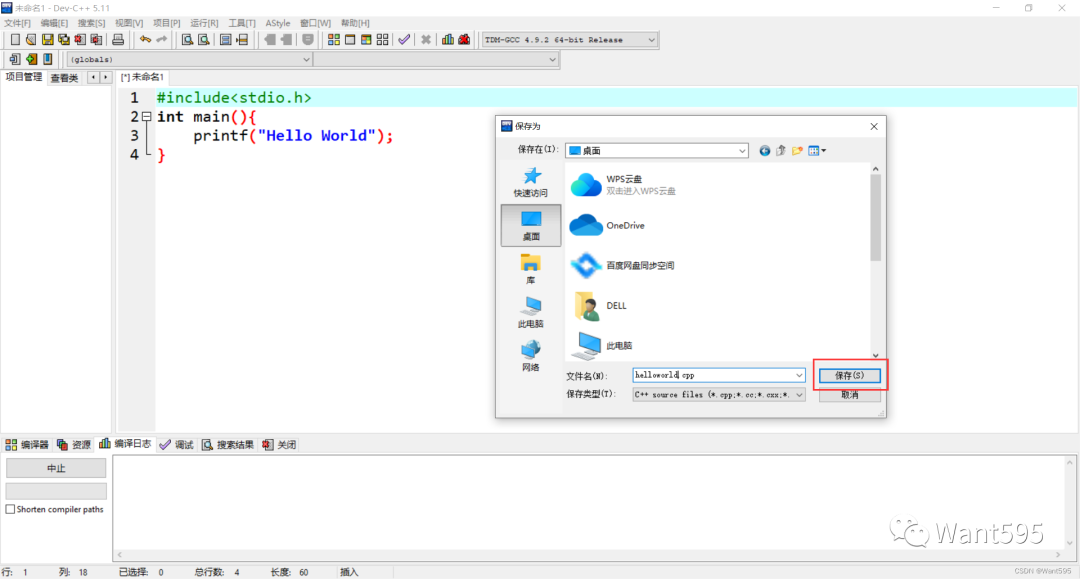The image size is (1080, 579).
Task: Click the Insert green-arrow icon in second toolbar
Action: click(x=31, y=59)
